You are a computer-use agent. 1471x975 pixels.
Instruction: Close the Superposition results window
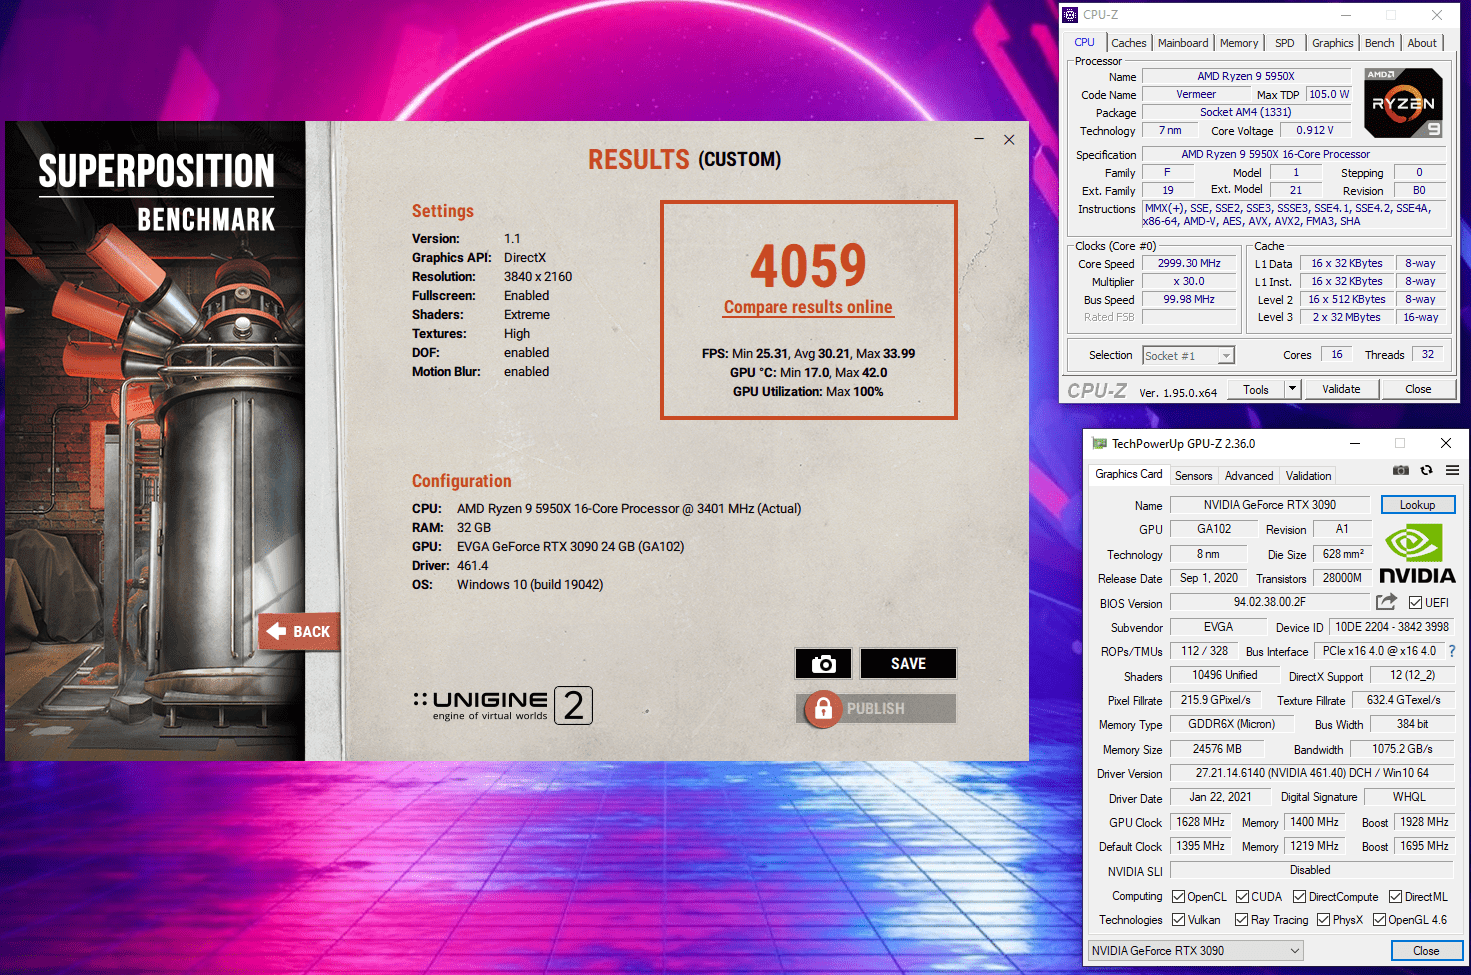1009,140
